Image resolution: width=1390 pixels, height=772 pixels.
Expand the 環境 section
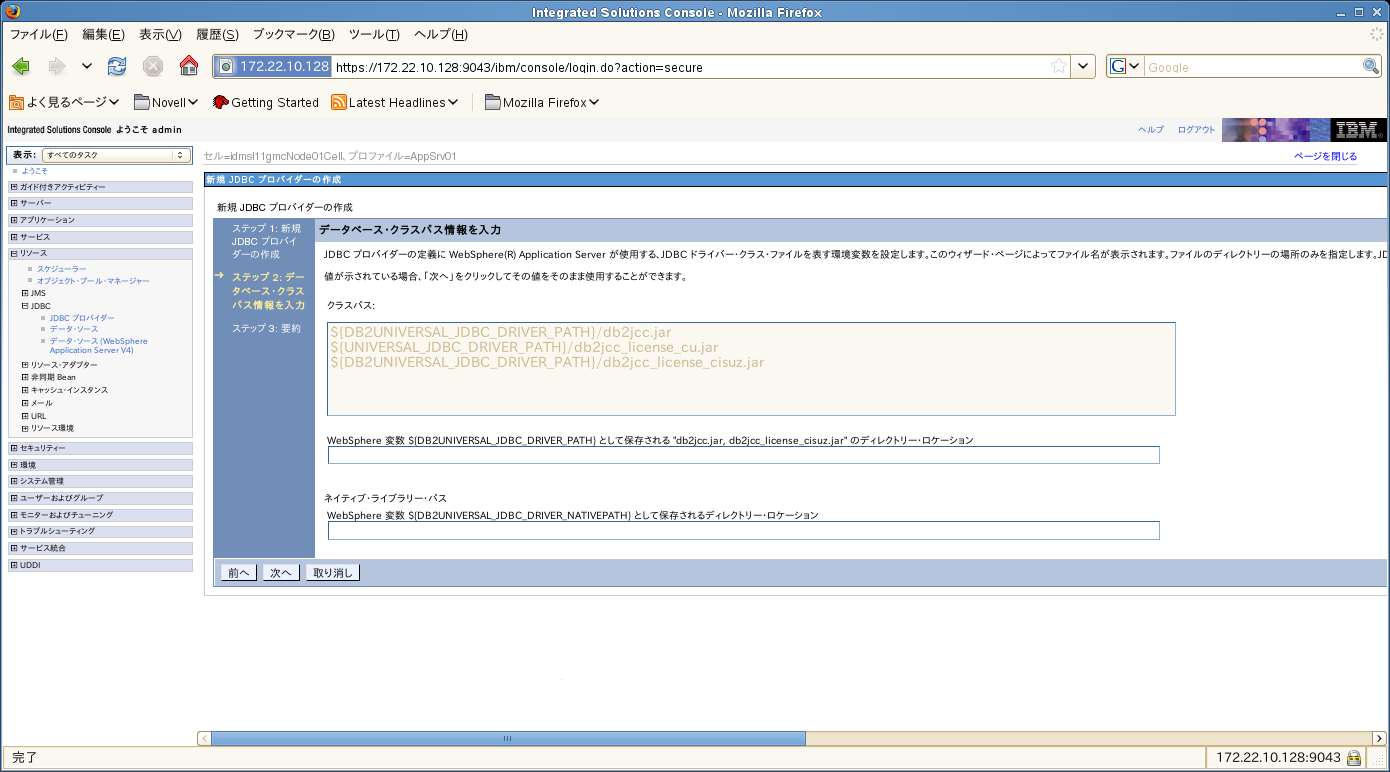(x=13, y=465)
